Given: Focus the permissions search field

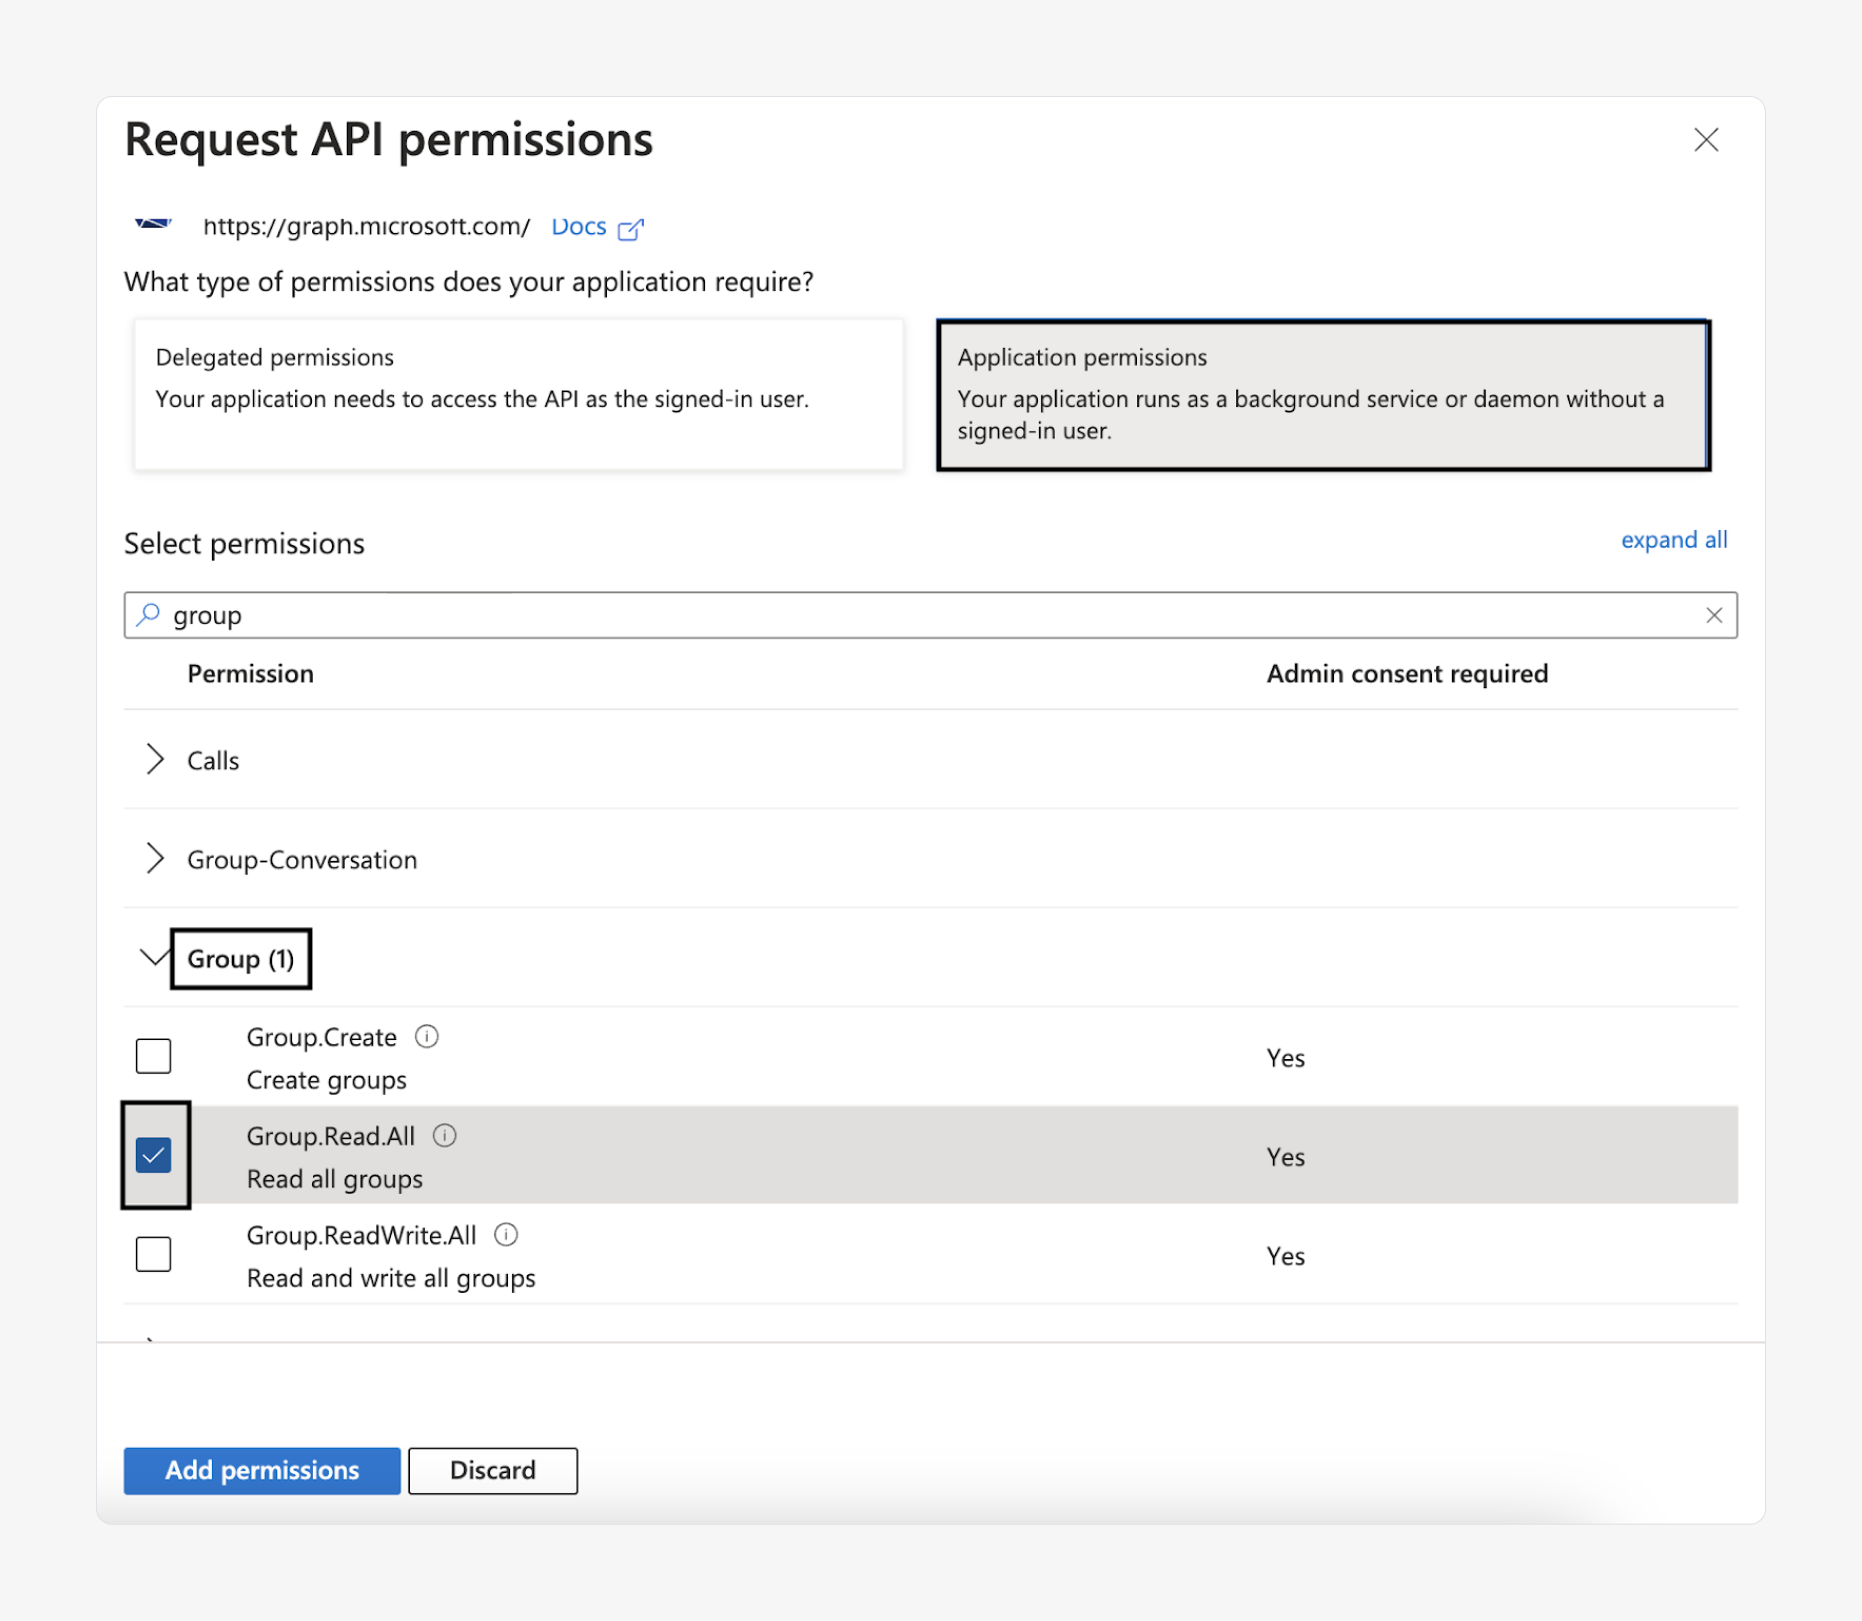Looking at the screenshot, I should click(930, 615).
